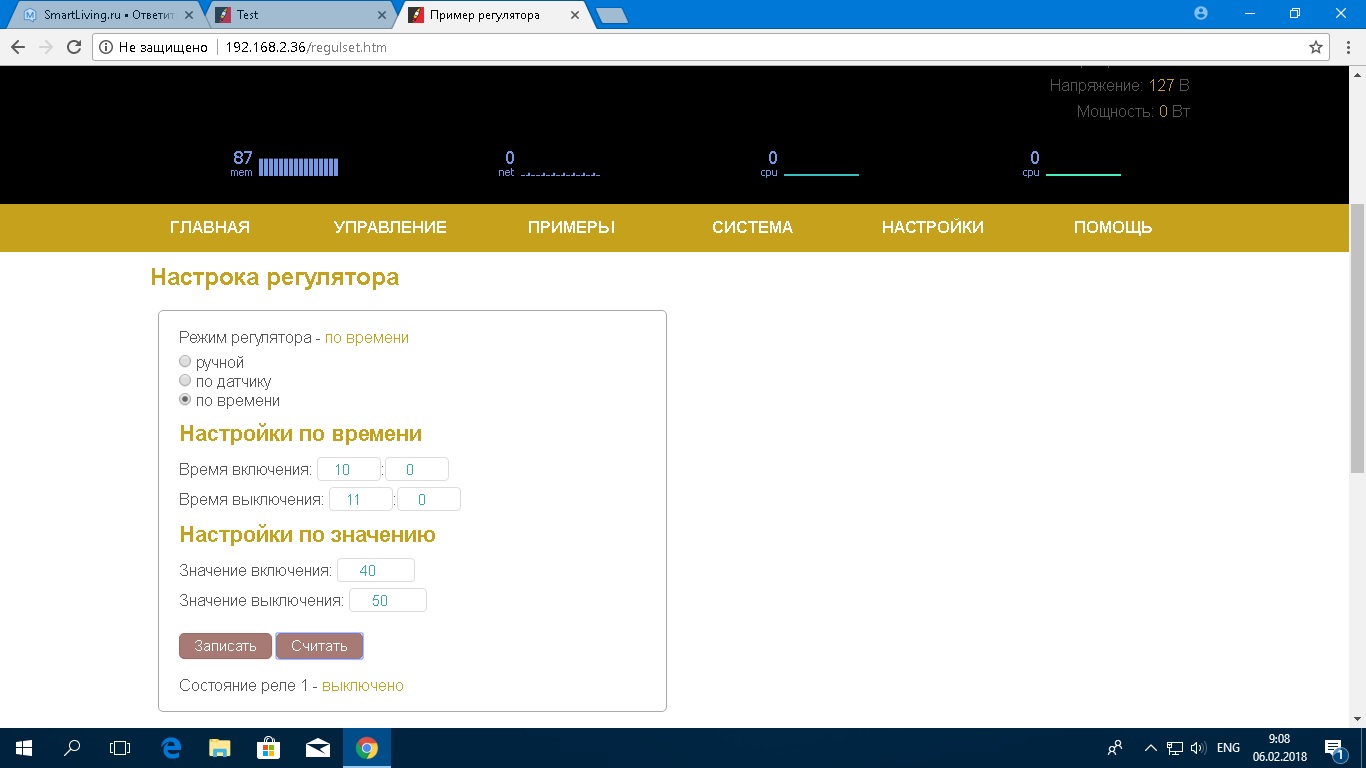1366x768 pixels.
Task: Open Task View on the taskbar
Action: [120, 748]
